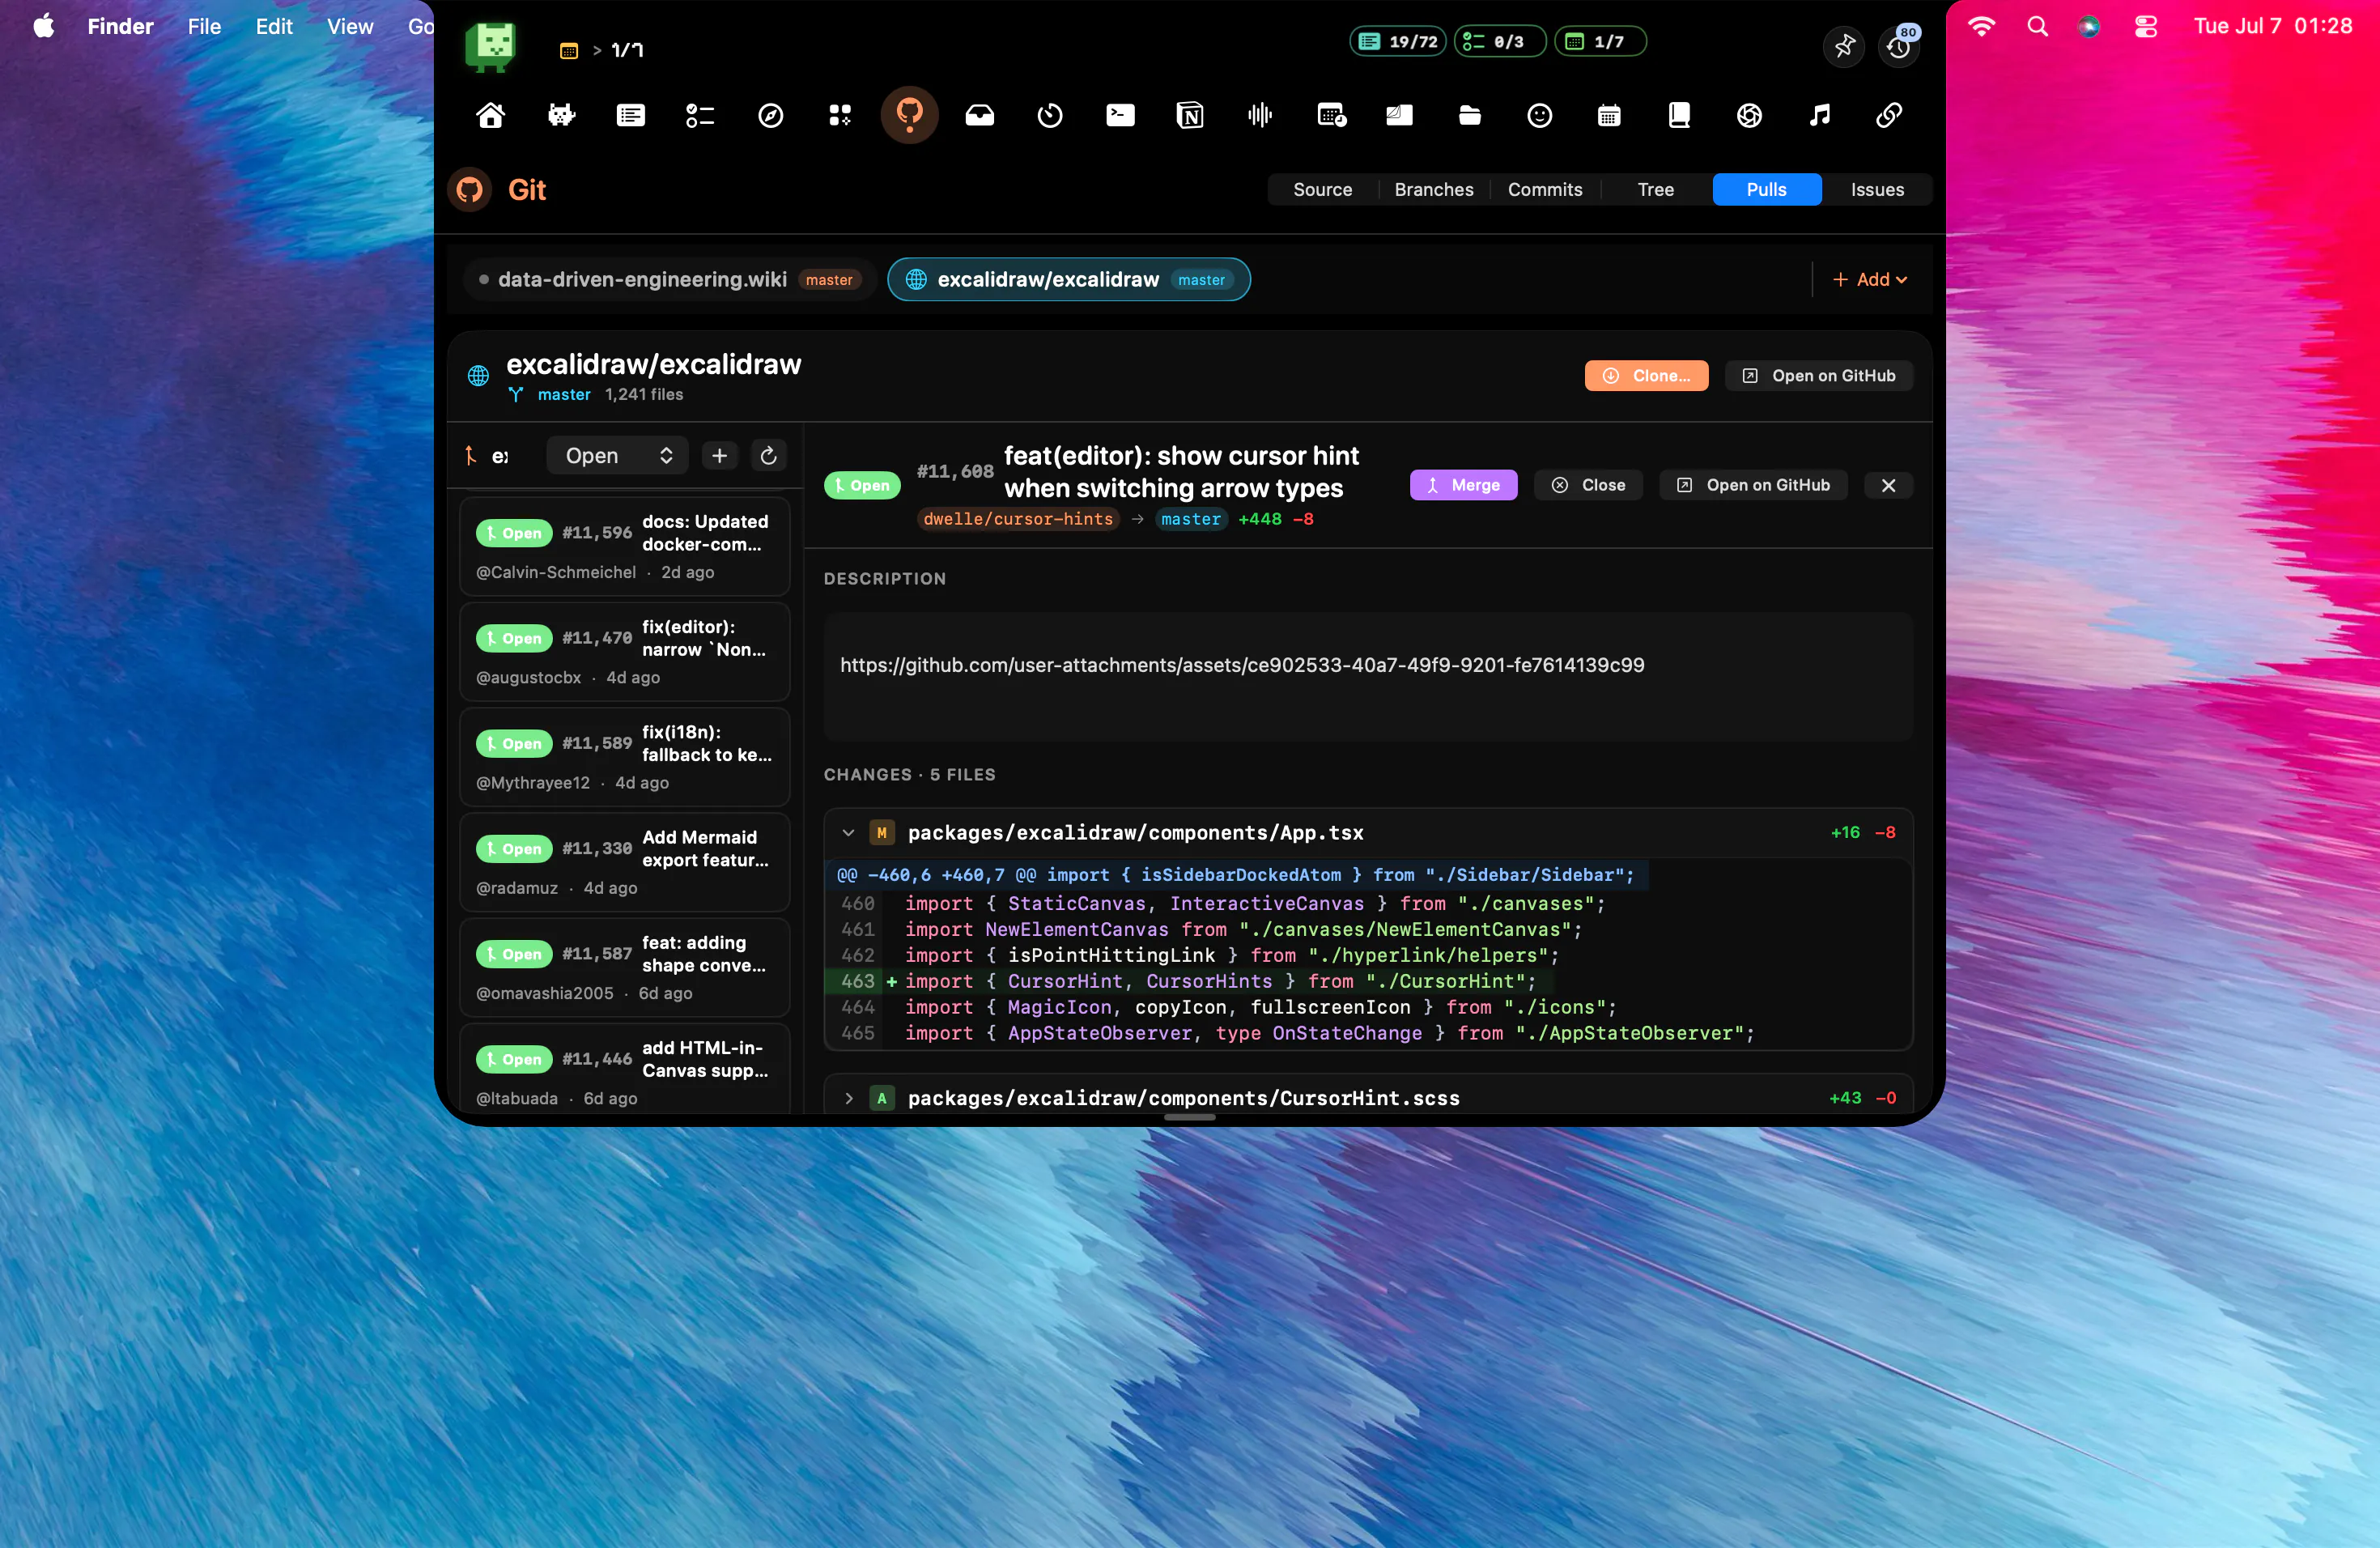
Task: Click the pull request icon above the list
Action: [x=470, y=456]
